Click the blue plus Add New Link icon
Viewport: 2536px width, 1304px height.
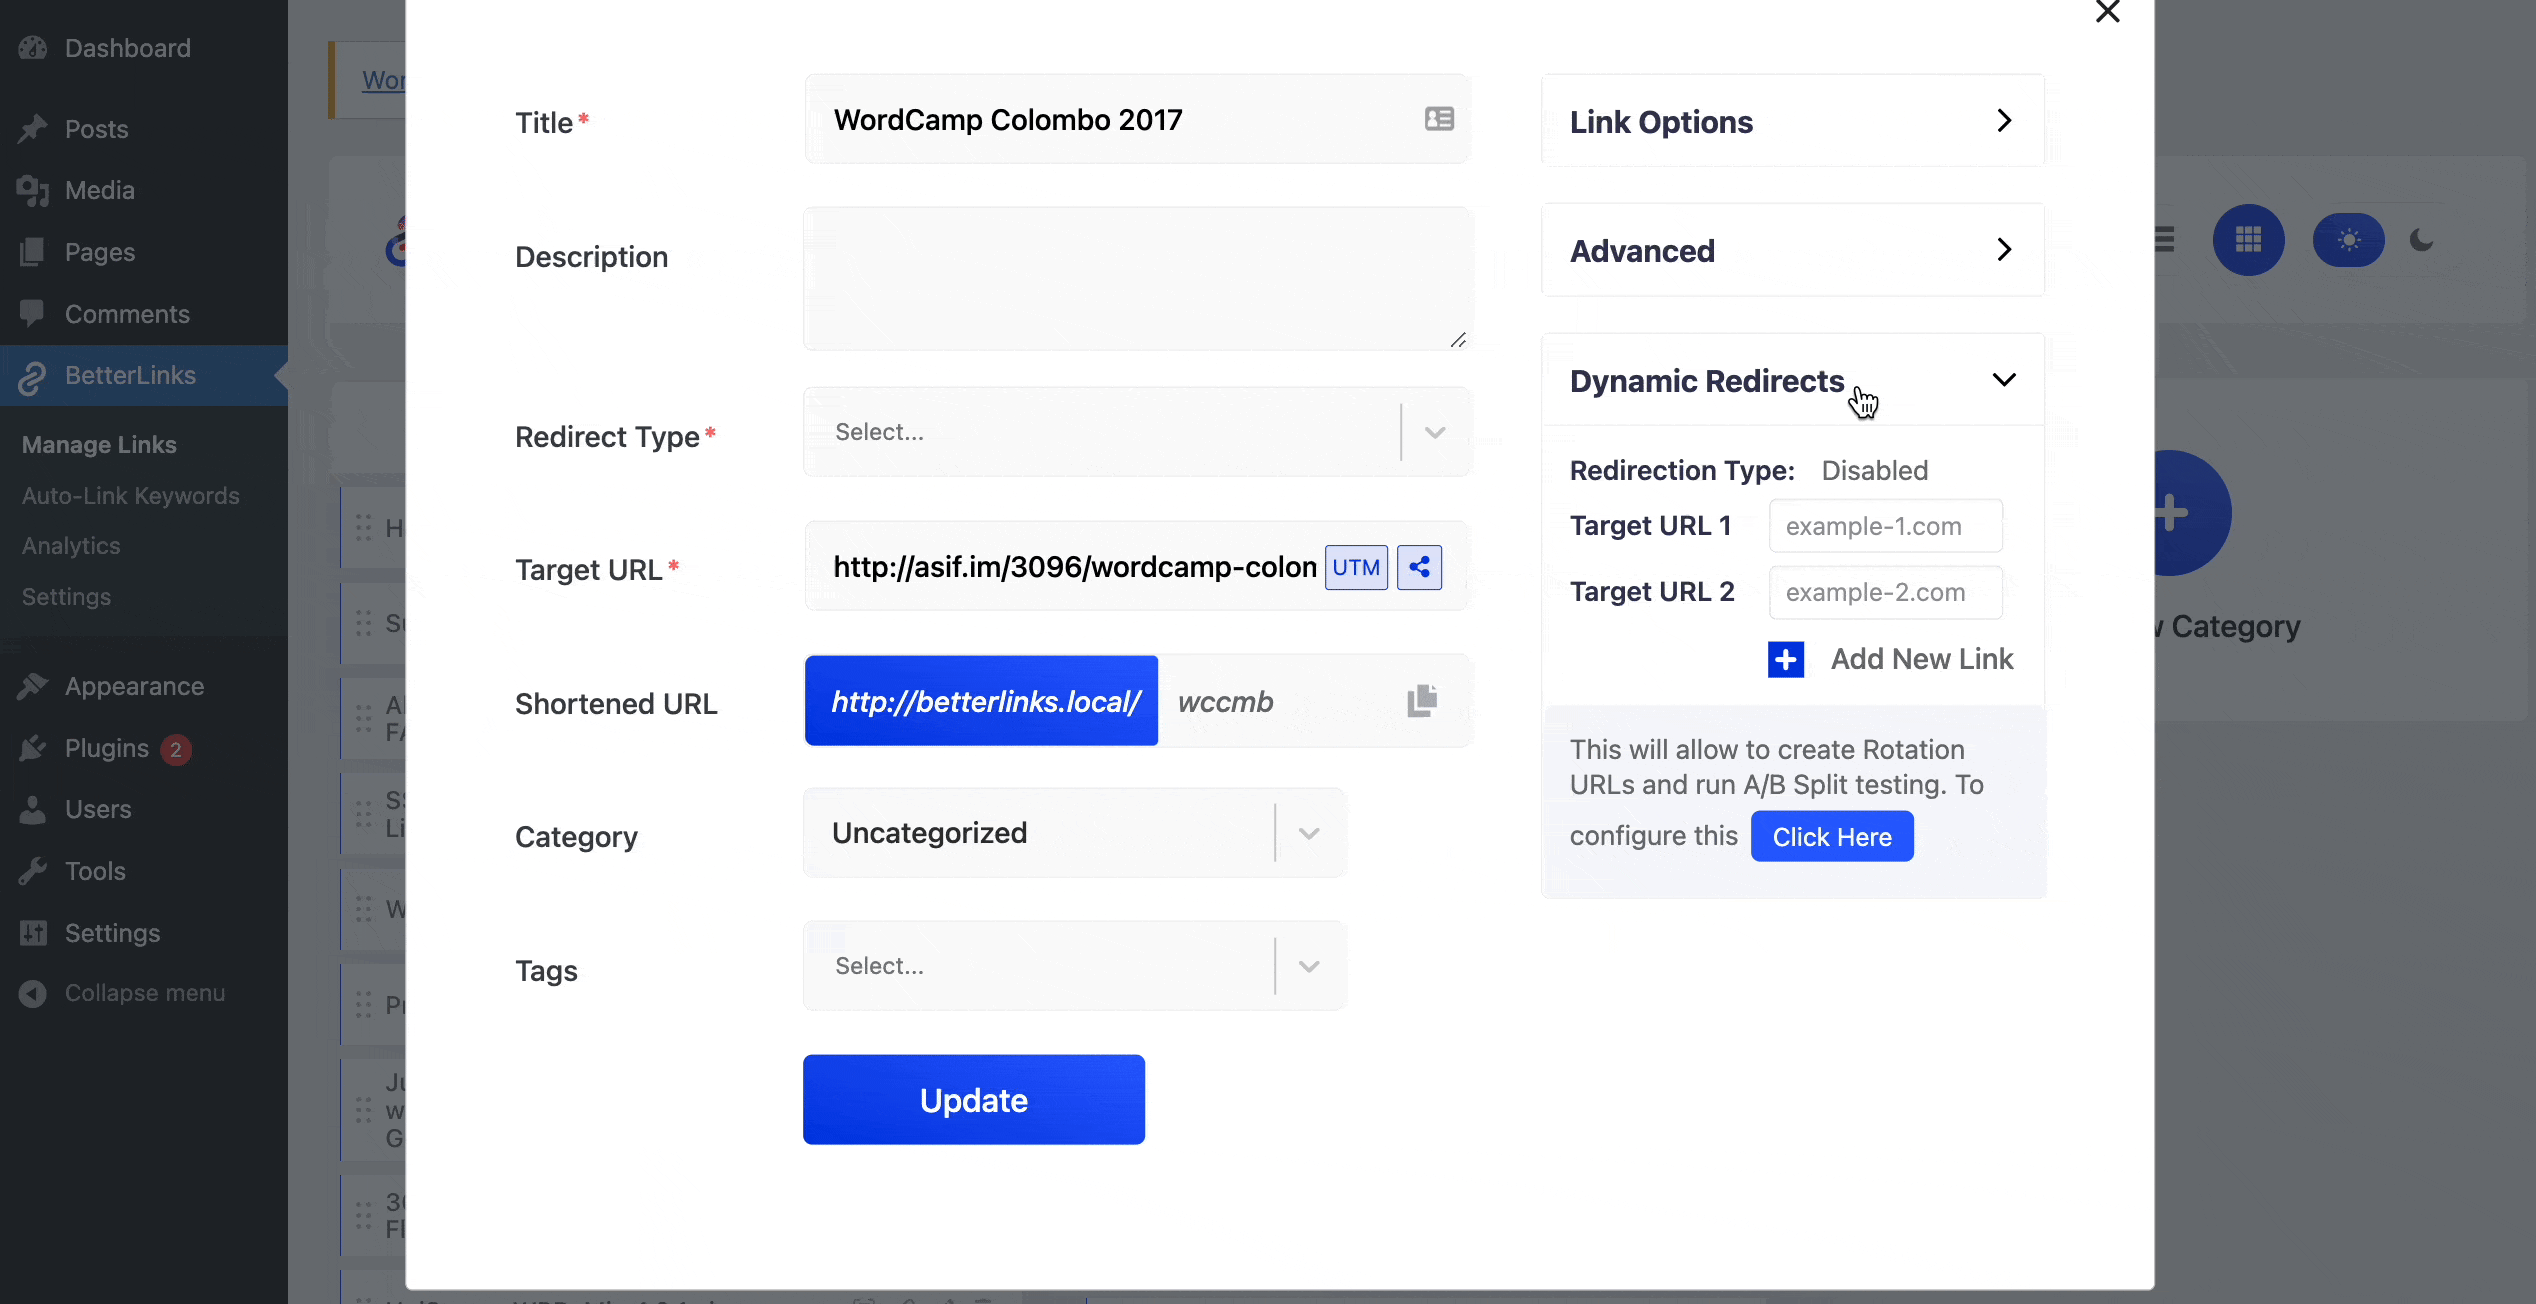pyautogui.click(x=1786, y=659)
